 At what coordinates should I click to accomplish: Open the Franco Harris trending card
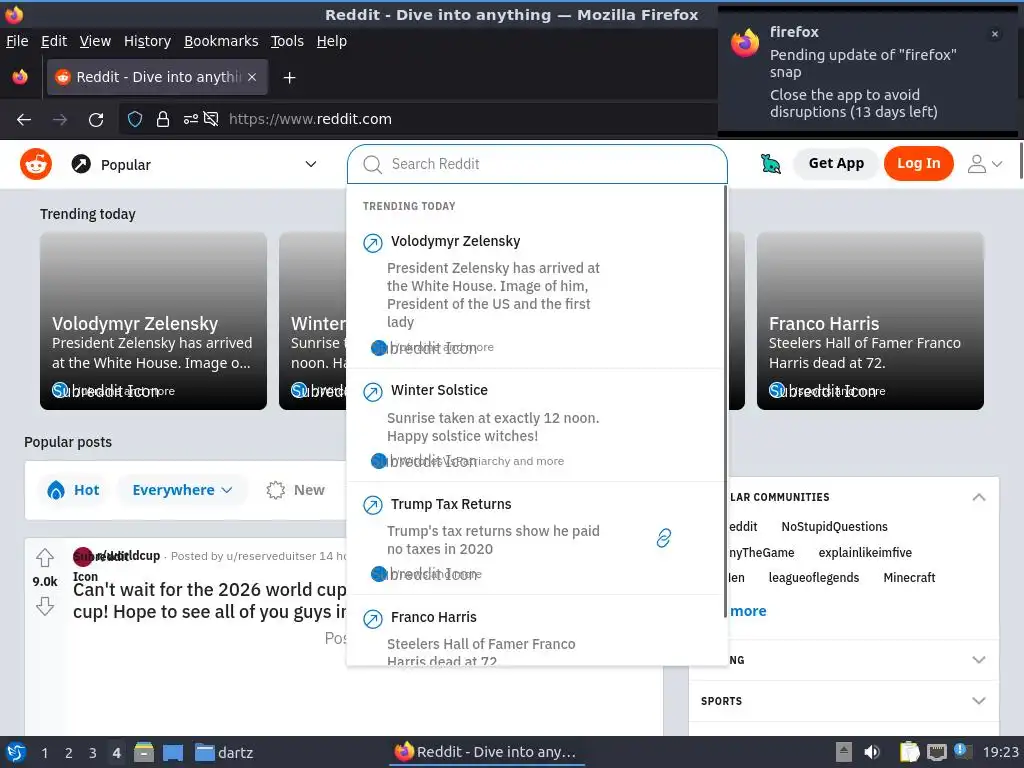[870, 321]
